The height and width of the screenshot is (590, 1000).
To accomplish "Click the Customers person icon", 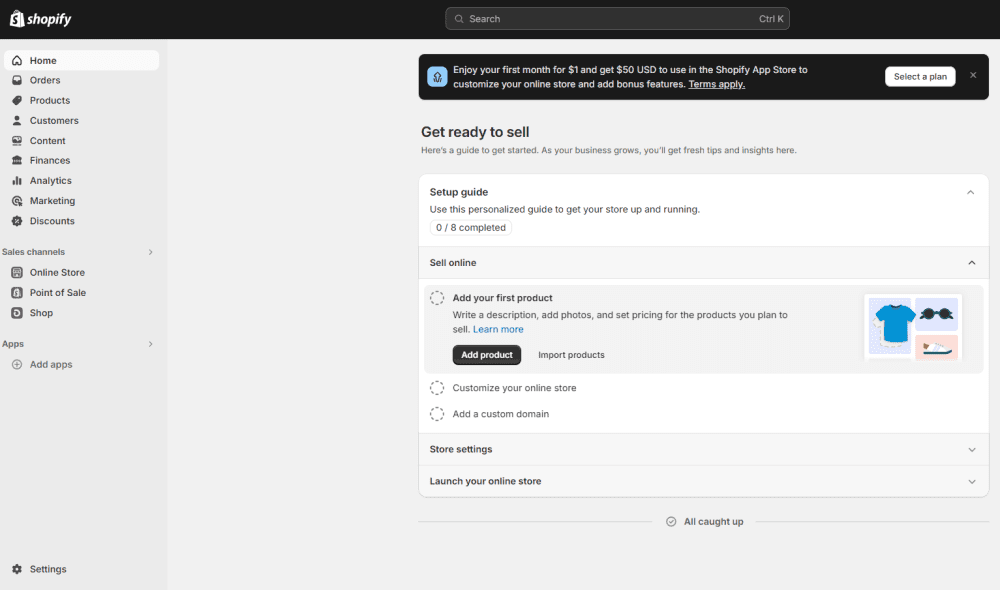I will tap(17, 120).
